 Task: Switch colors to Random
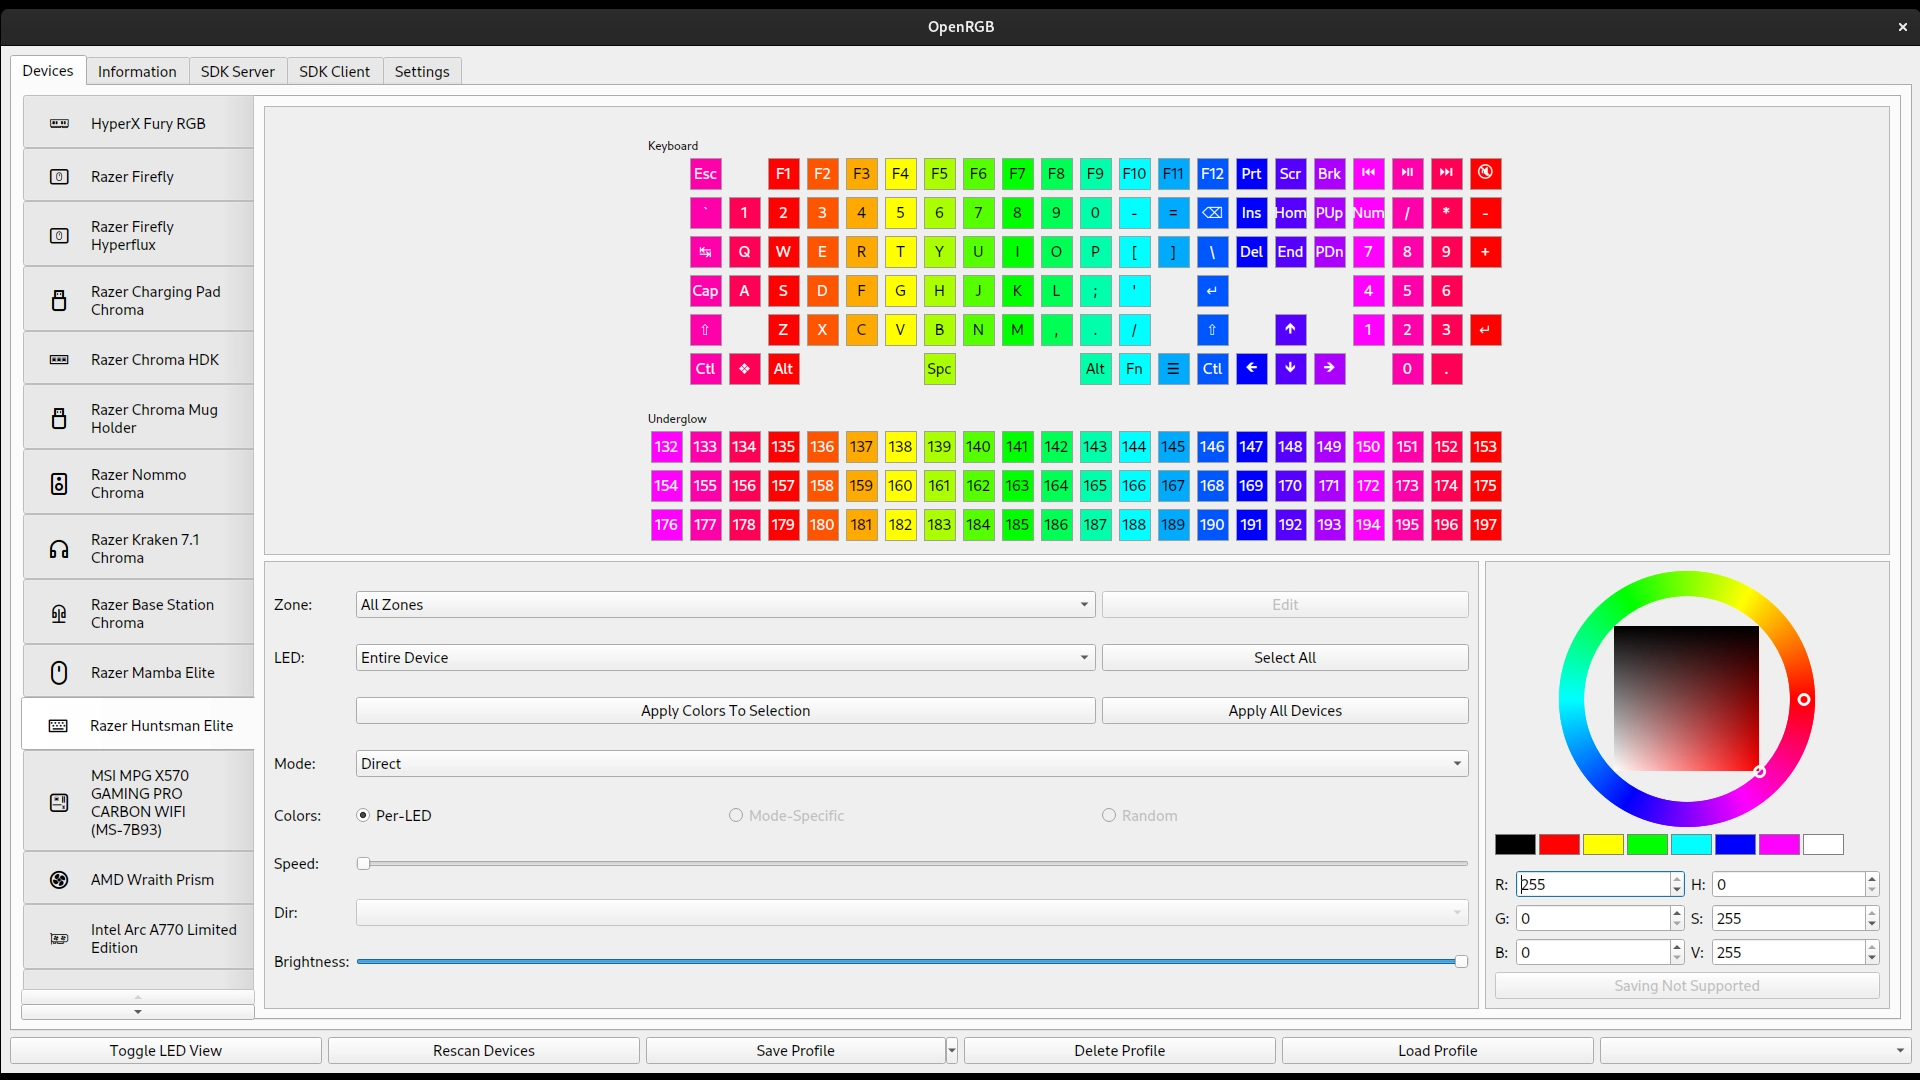click(x=1108, y=815)
